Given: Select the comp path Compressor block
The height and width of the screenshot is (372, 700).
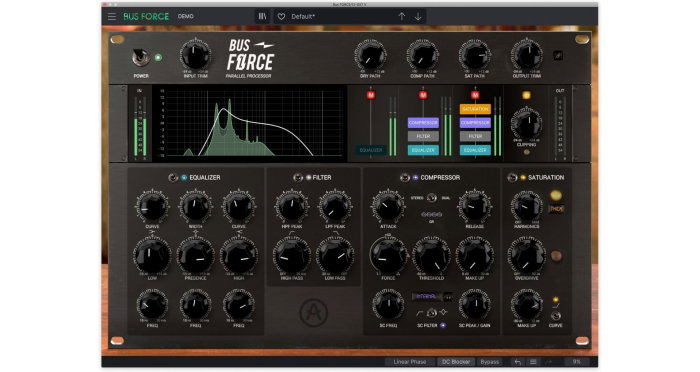Looking at the screenshot, I should click(423, 122).
